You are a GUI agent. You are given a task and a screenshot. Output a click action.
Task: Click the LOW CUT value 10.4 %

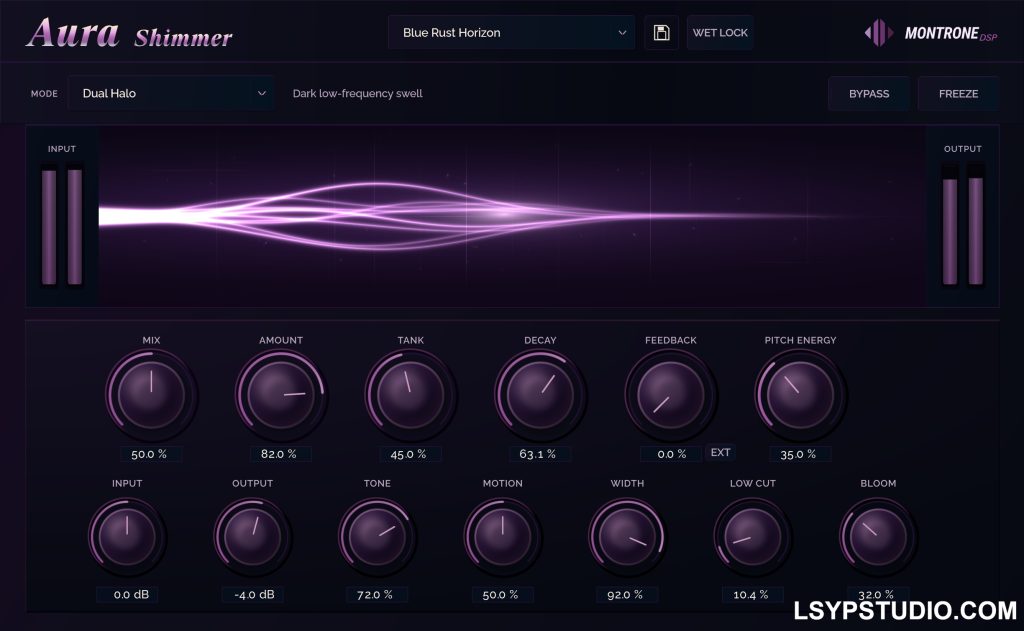point(752,594)
